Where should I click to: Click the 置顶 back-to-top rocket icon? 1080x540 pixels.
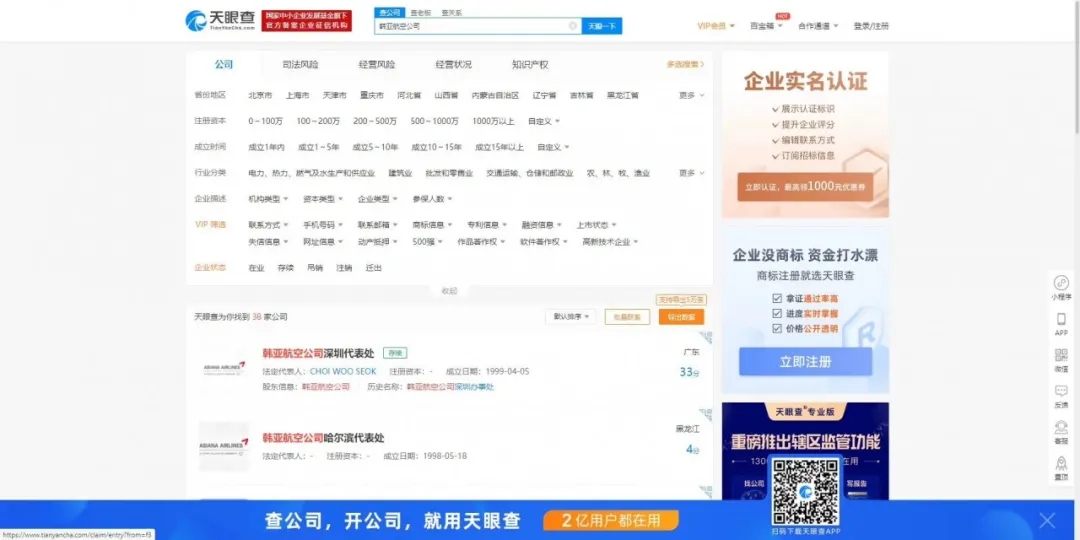pyautogui.click(x=1061, y=468)
